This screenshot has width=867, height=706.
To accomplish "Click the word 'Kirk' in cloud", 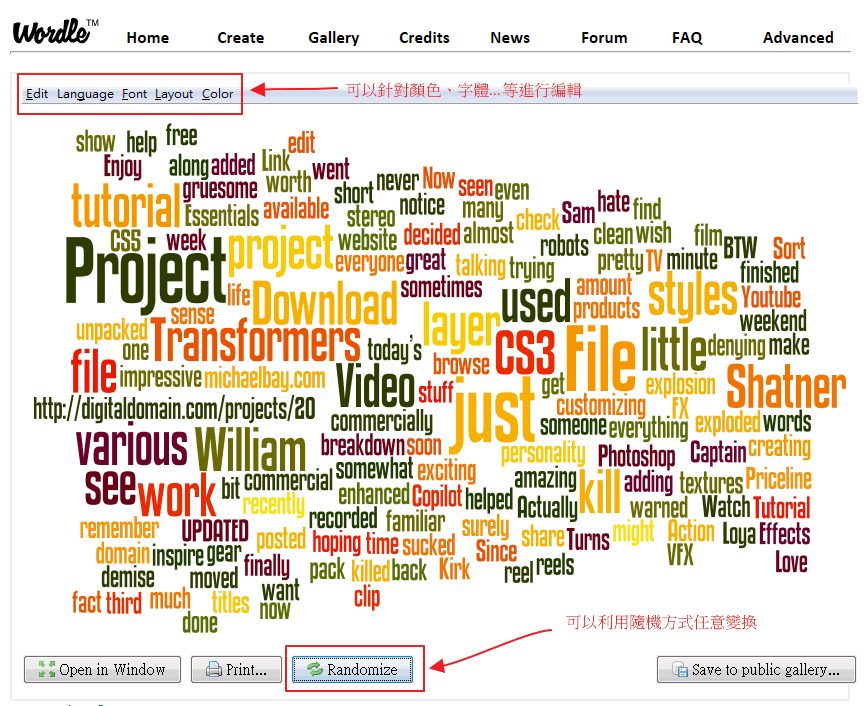I will tap(454, 569).
